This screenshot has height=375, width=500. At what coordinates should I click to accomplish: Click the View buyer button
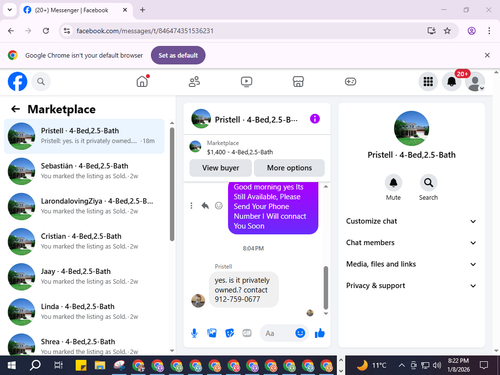coord(220,168)
